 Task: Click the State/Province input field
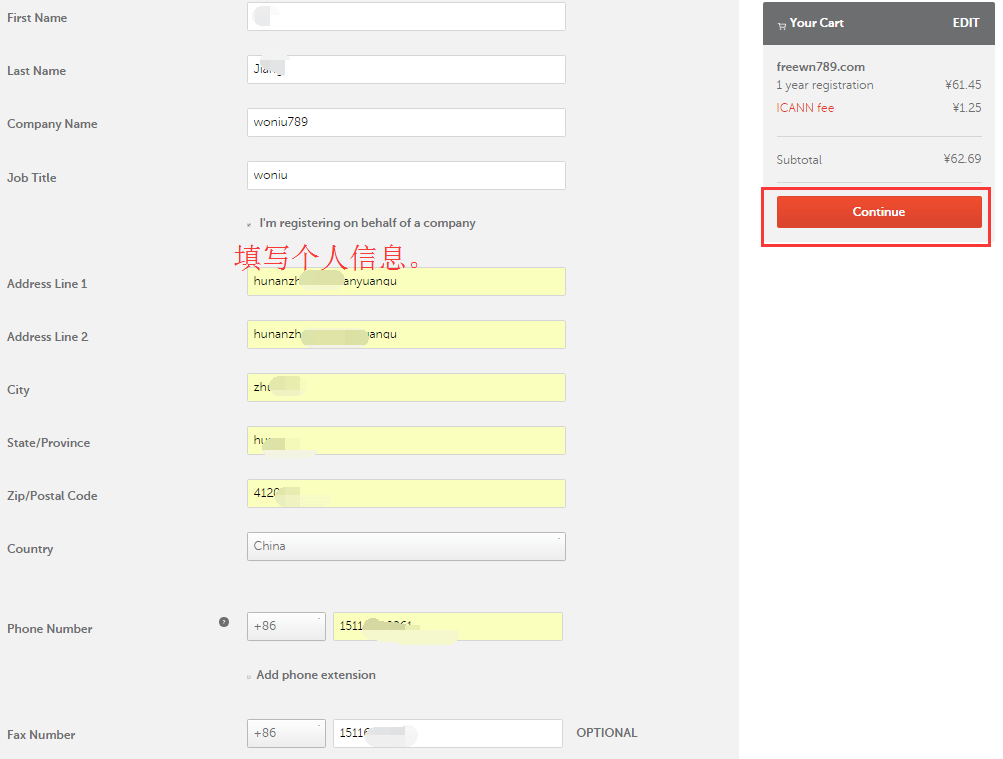405,440
